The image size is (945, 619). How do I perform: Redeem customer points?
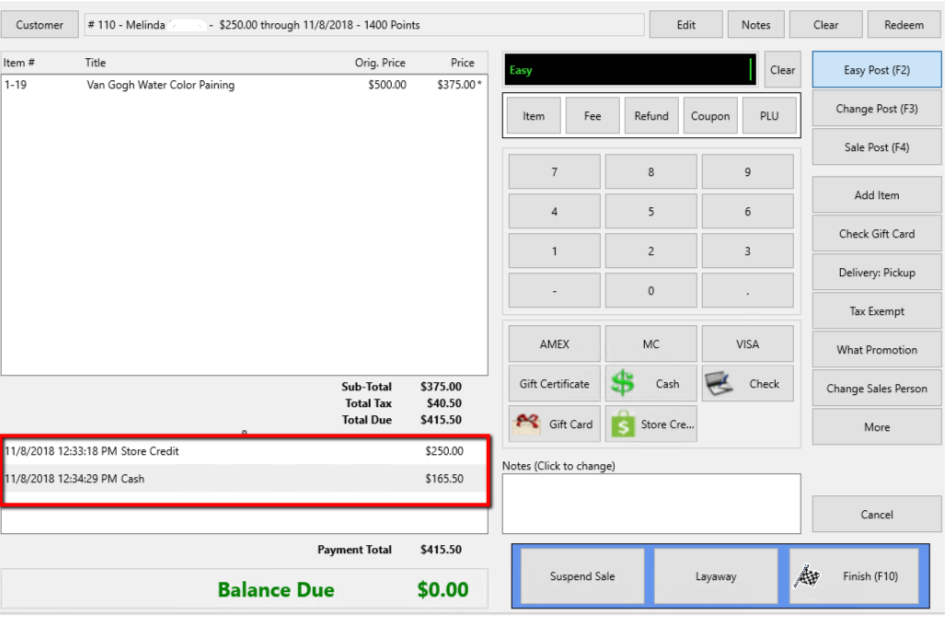pyautogui.click(x=903, y=25)
